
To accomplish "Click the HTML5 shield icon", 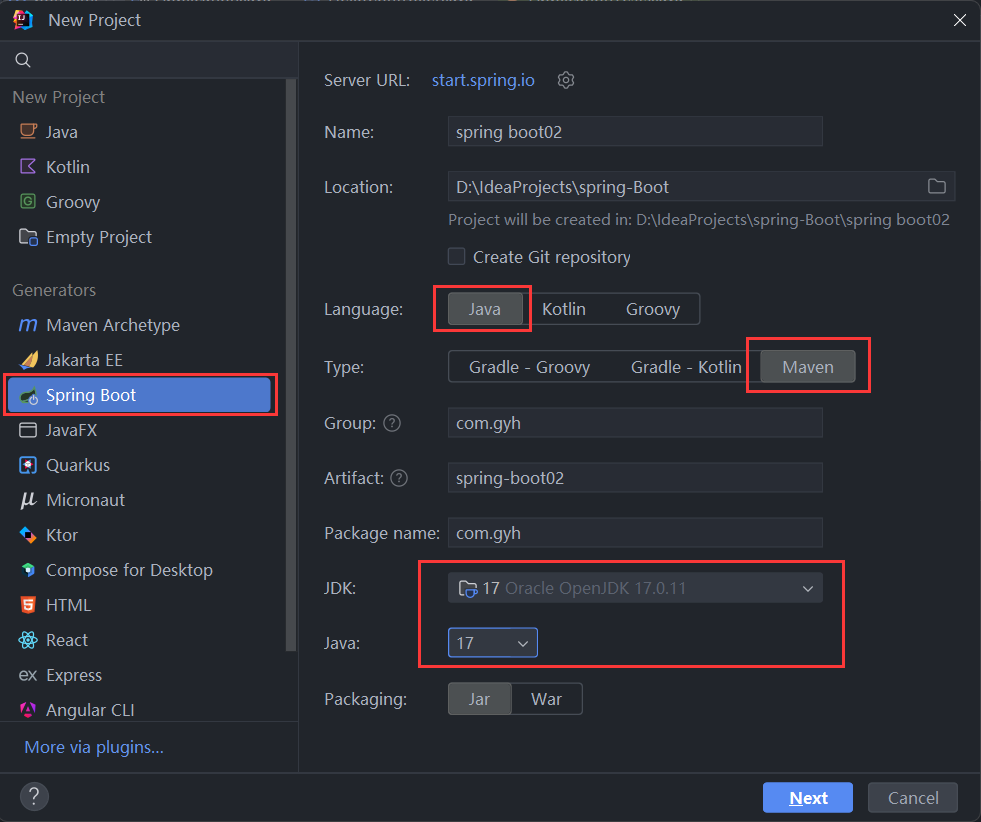I will [x=28, y=605].
